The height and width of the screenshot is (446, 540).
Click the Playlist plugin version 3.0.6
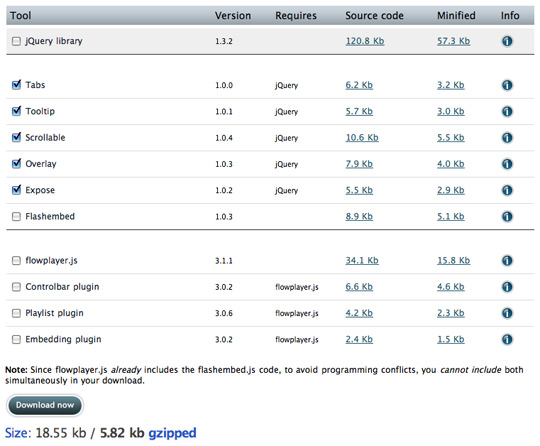224,313
